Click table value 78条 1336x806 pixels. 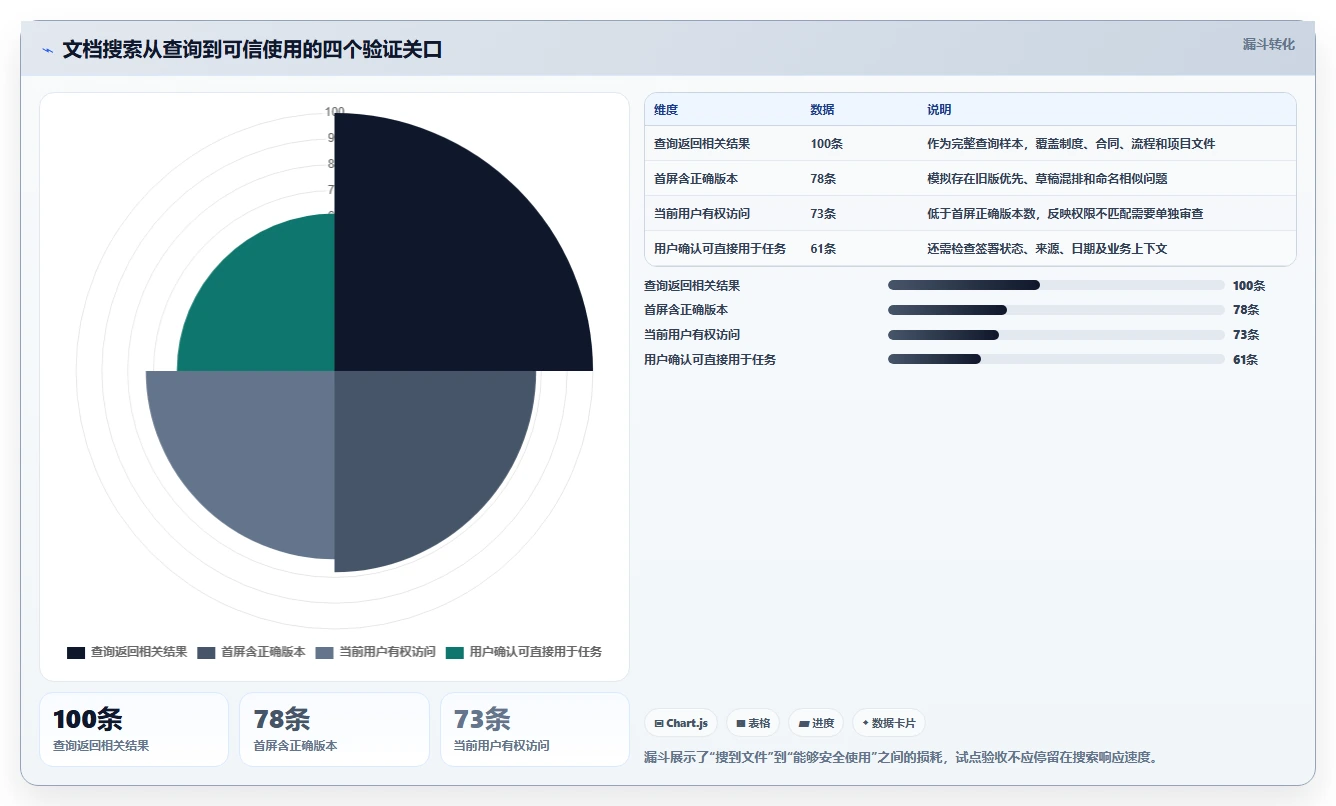coord(823,179)
